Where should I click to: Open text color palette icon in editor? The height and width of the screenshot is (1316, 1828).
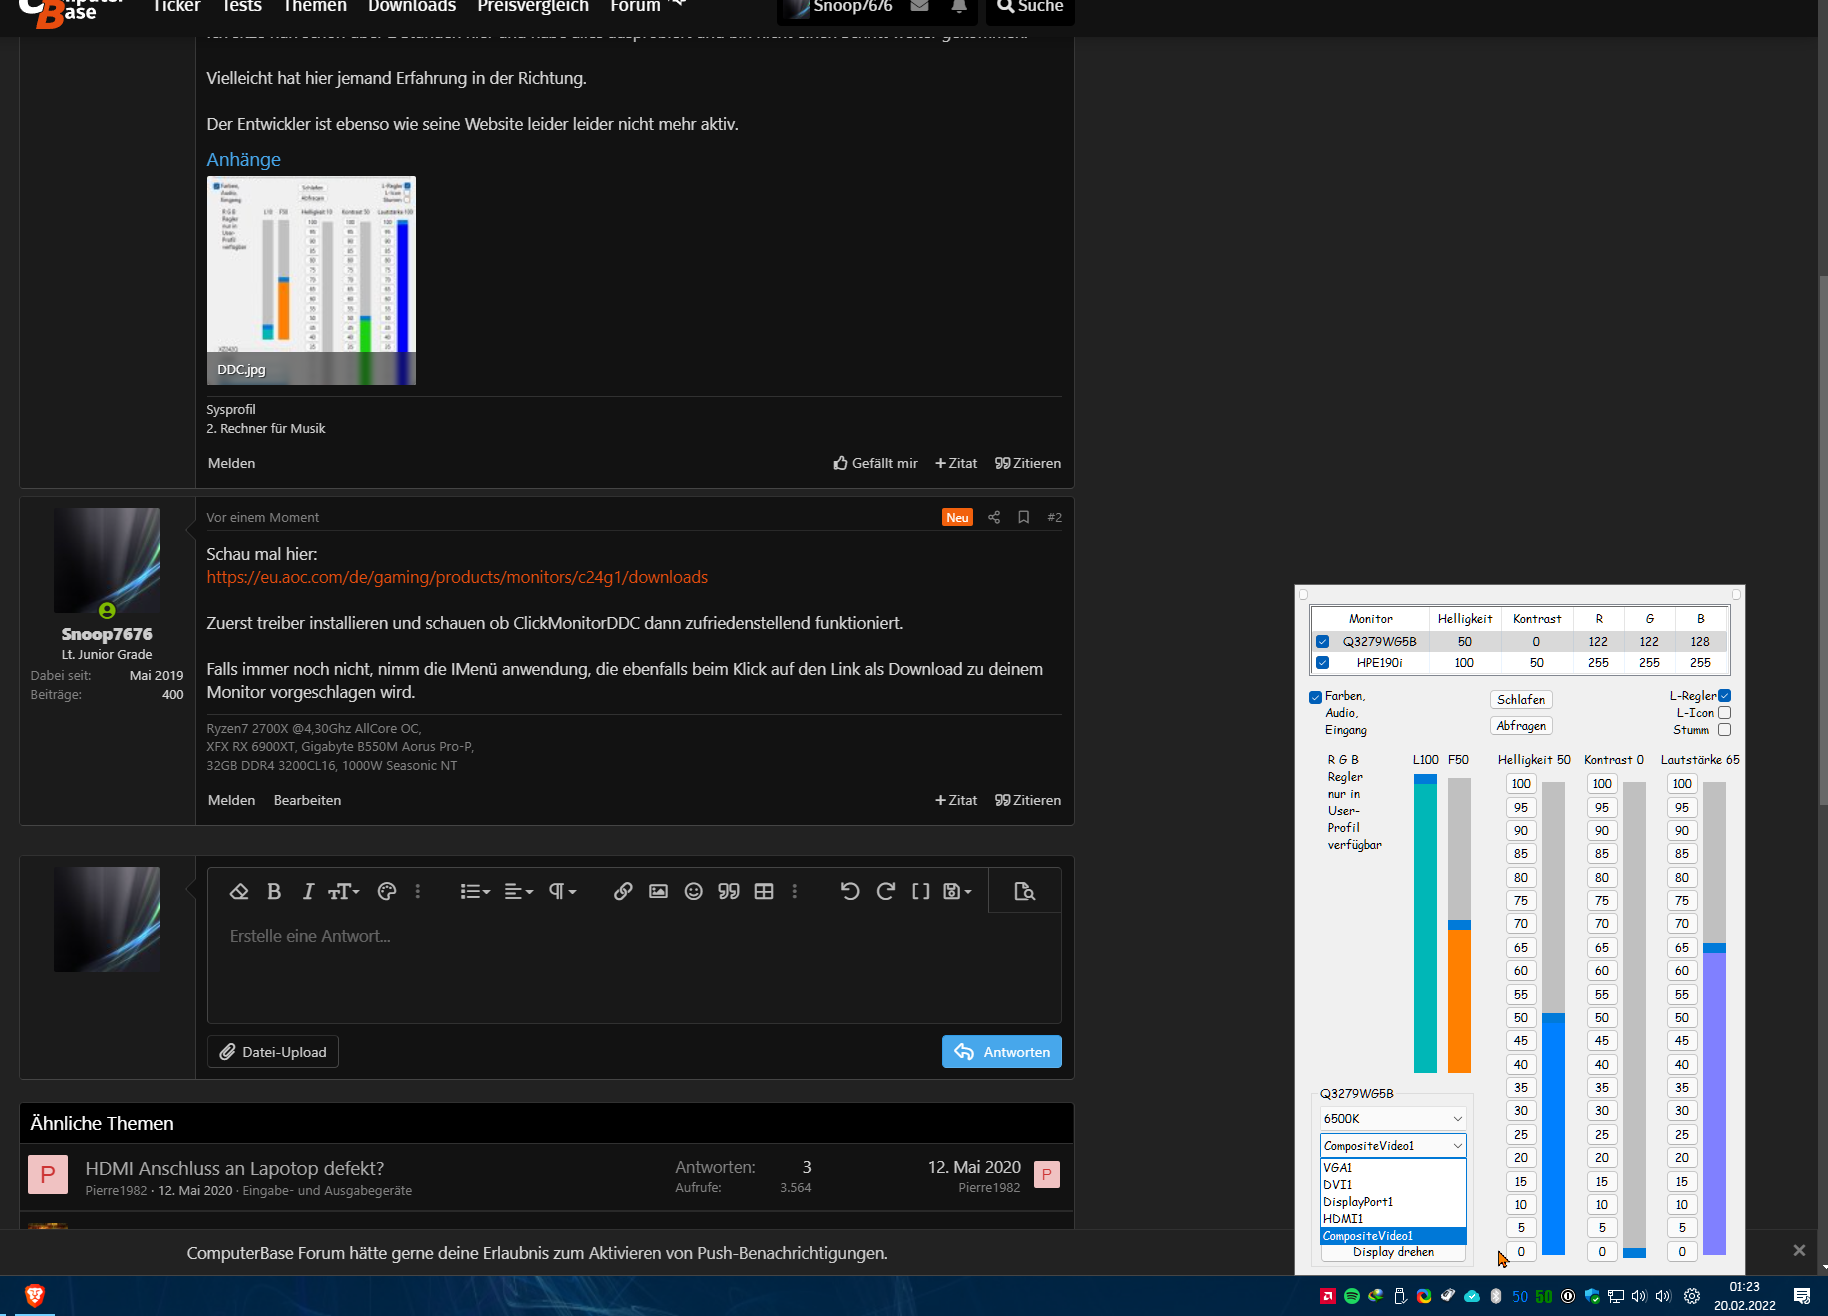[x=387, y=891]
